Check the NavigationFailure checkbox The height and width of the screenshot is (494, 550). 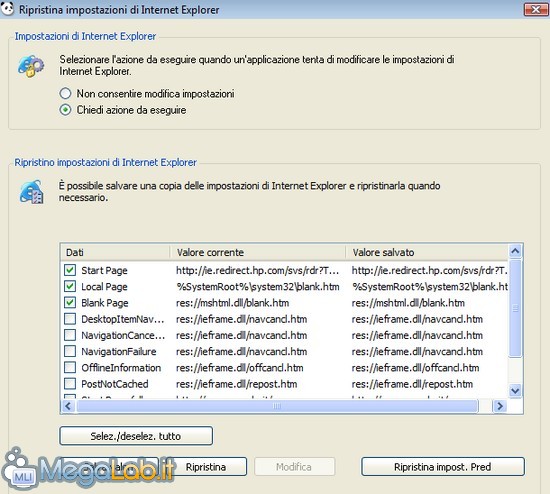(x=70, y=351)
